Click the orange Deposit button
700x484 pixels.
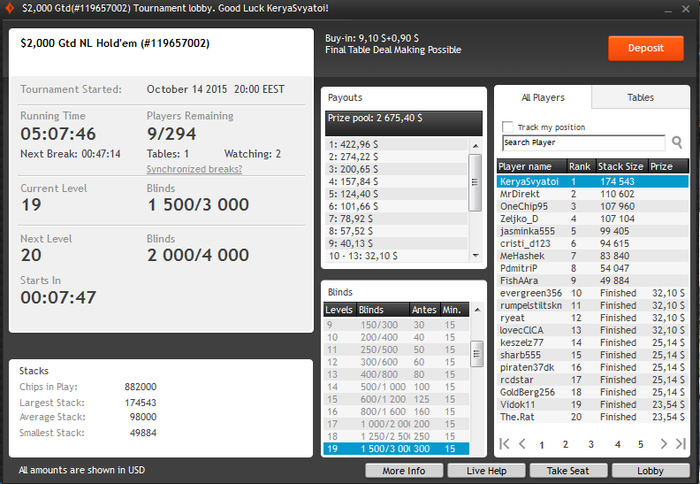(x=646, y=48)
